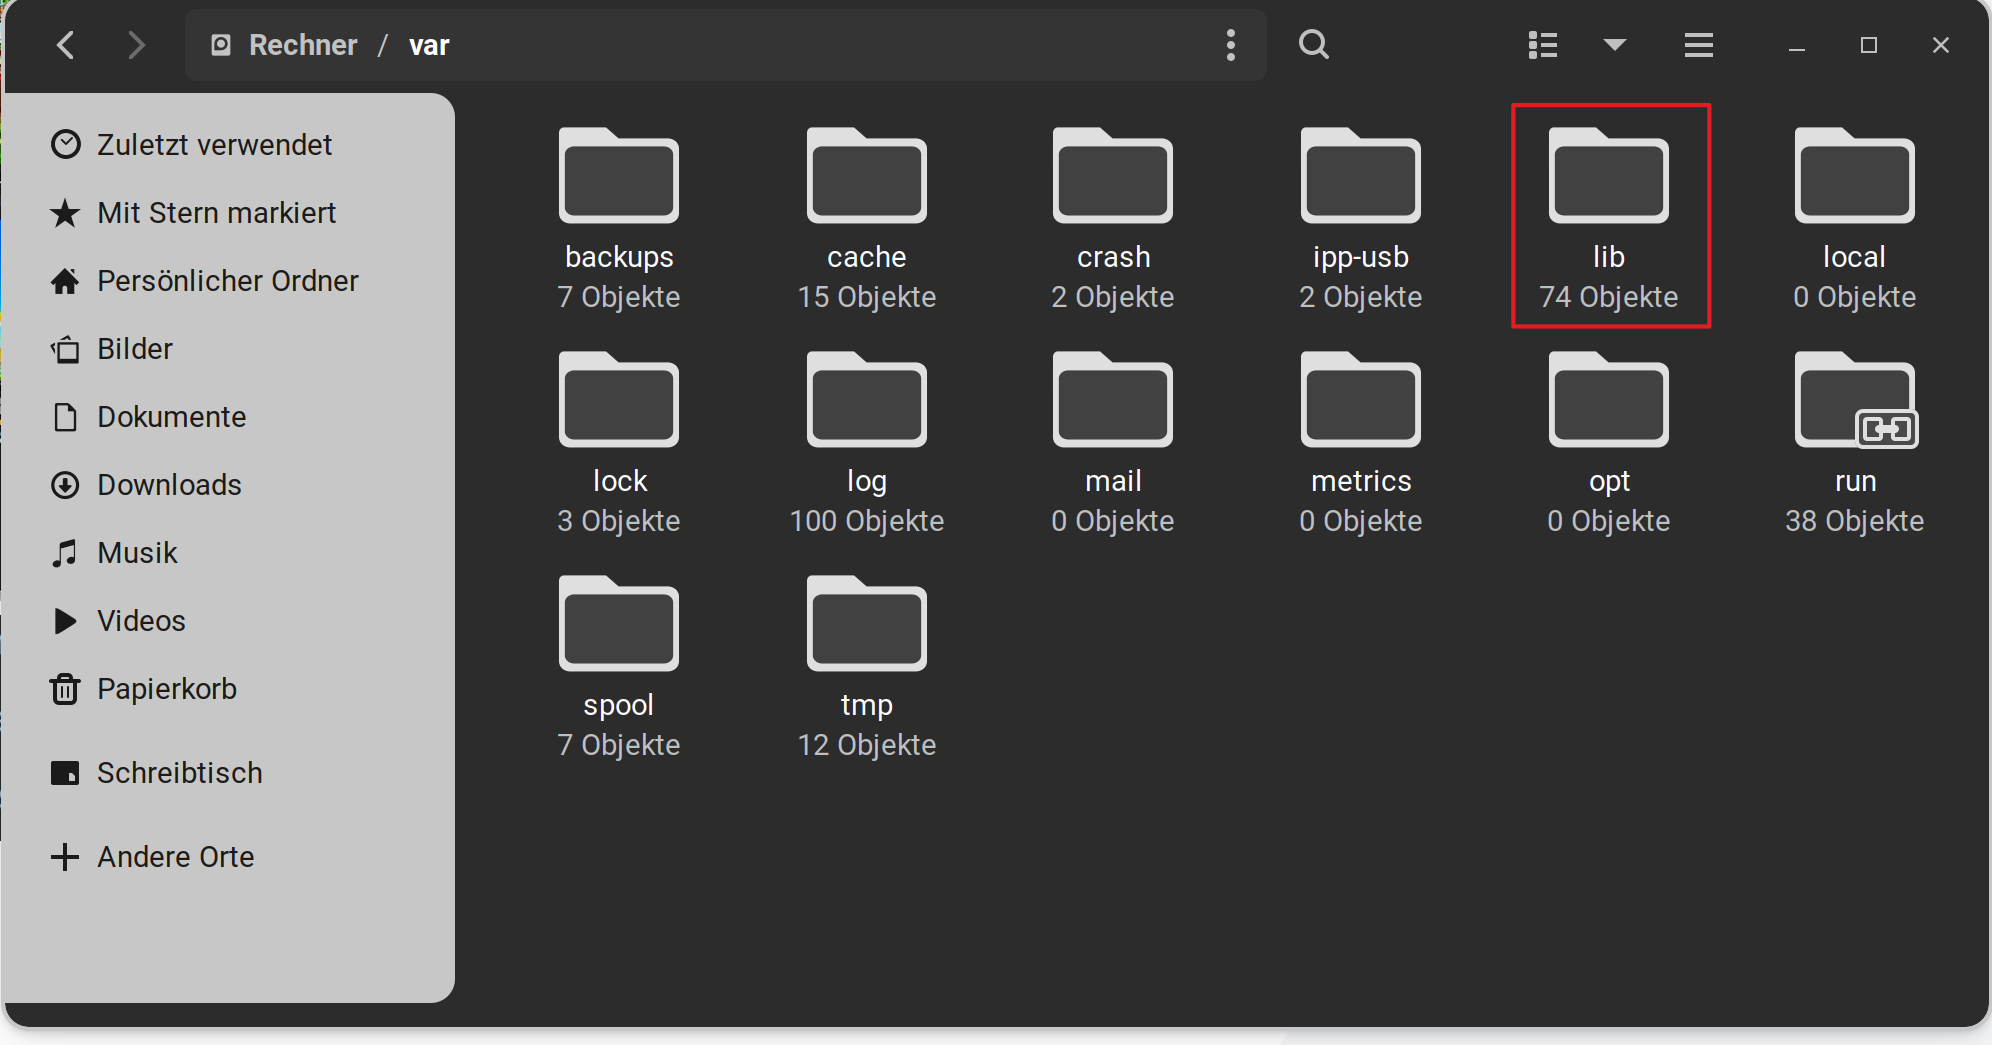The height and width of the screenshot is (1045, 1992).
Task: Toggle list view layout button
Action: (x=1542, y=45)
